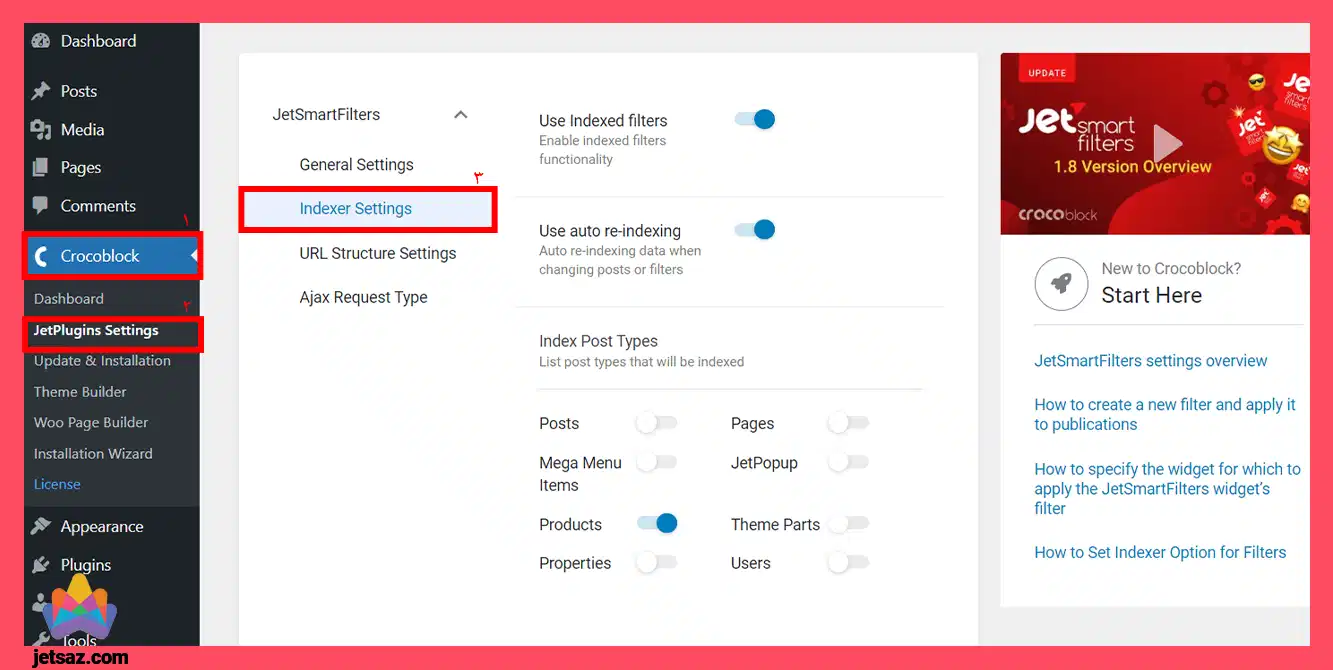The image size is (1333, 670).
Task: Click the Dashboard gauge icon in sidebar
Action: [x=40, y=41]
